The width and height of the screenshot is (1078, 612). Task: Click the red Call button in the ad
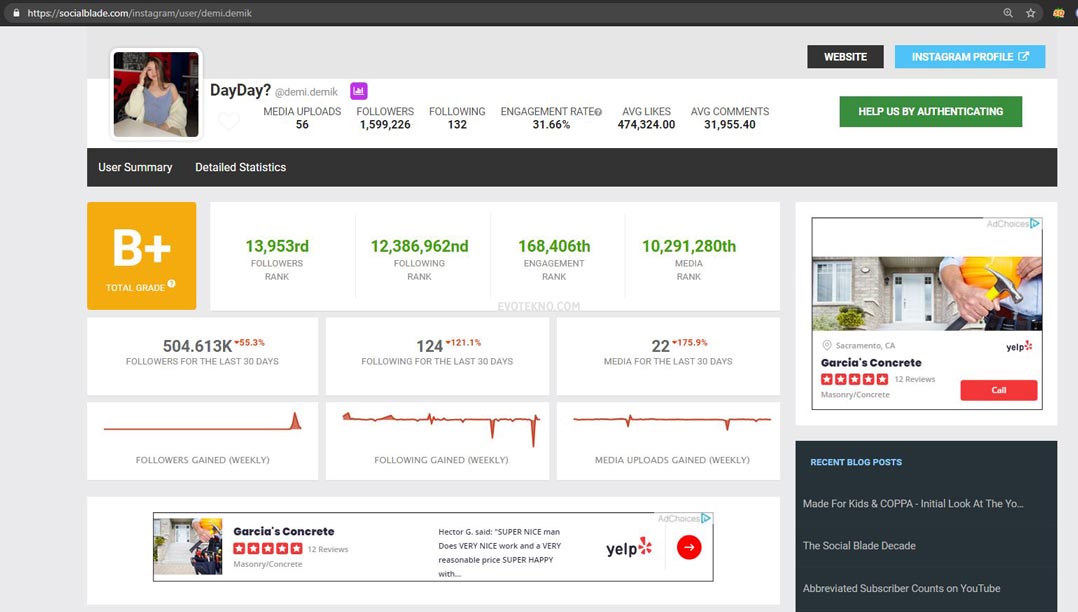click(999, 391)
